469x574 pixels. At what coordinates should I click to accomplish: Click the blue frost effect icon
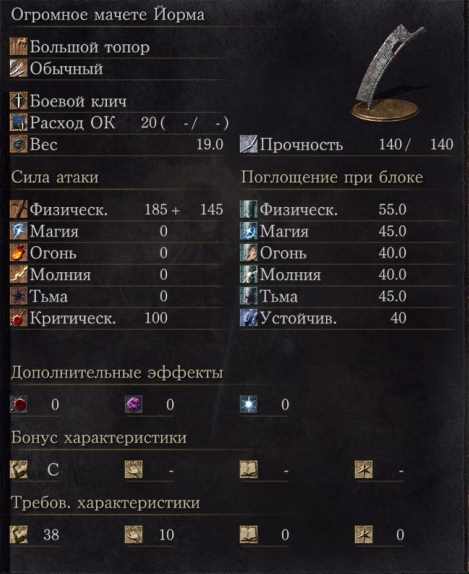pyautogui.click(x=249, y=405)
